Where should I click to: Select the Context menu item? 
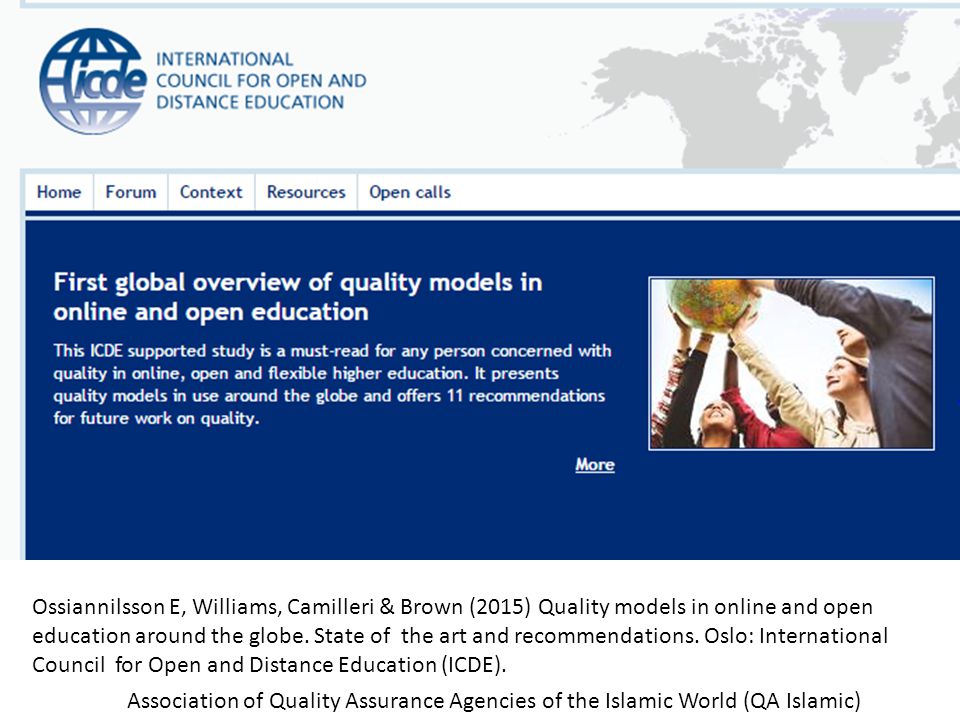tap(211, 192)
